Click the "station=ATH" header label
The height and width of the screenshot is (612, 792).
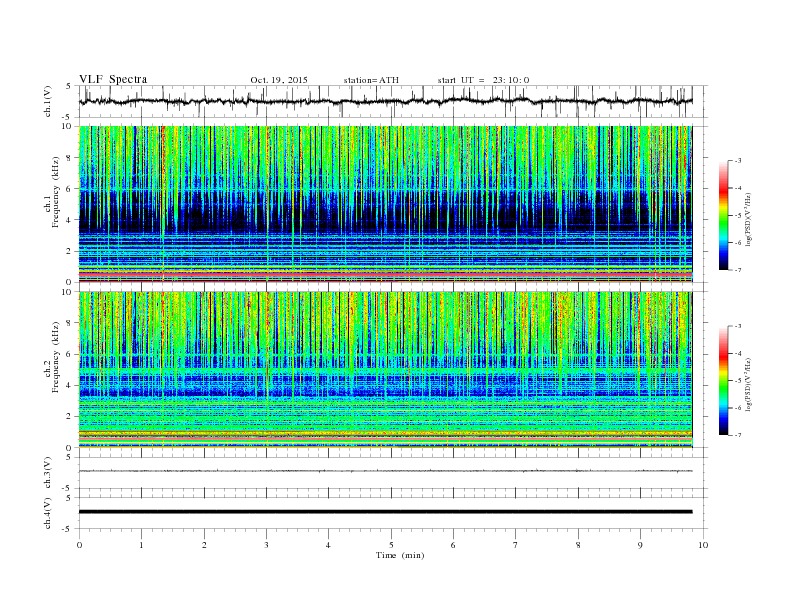[x=371, y=80]
